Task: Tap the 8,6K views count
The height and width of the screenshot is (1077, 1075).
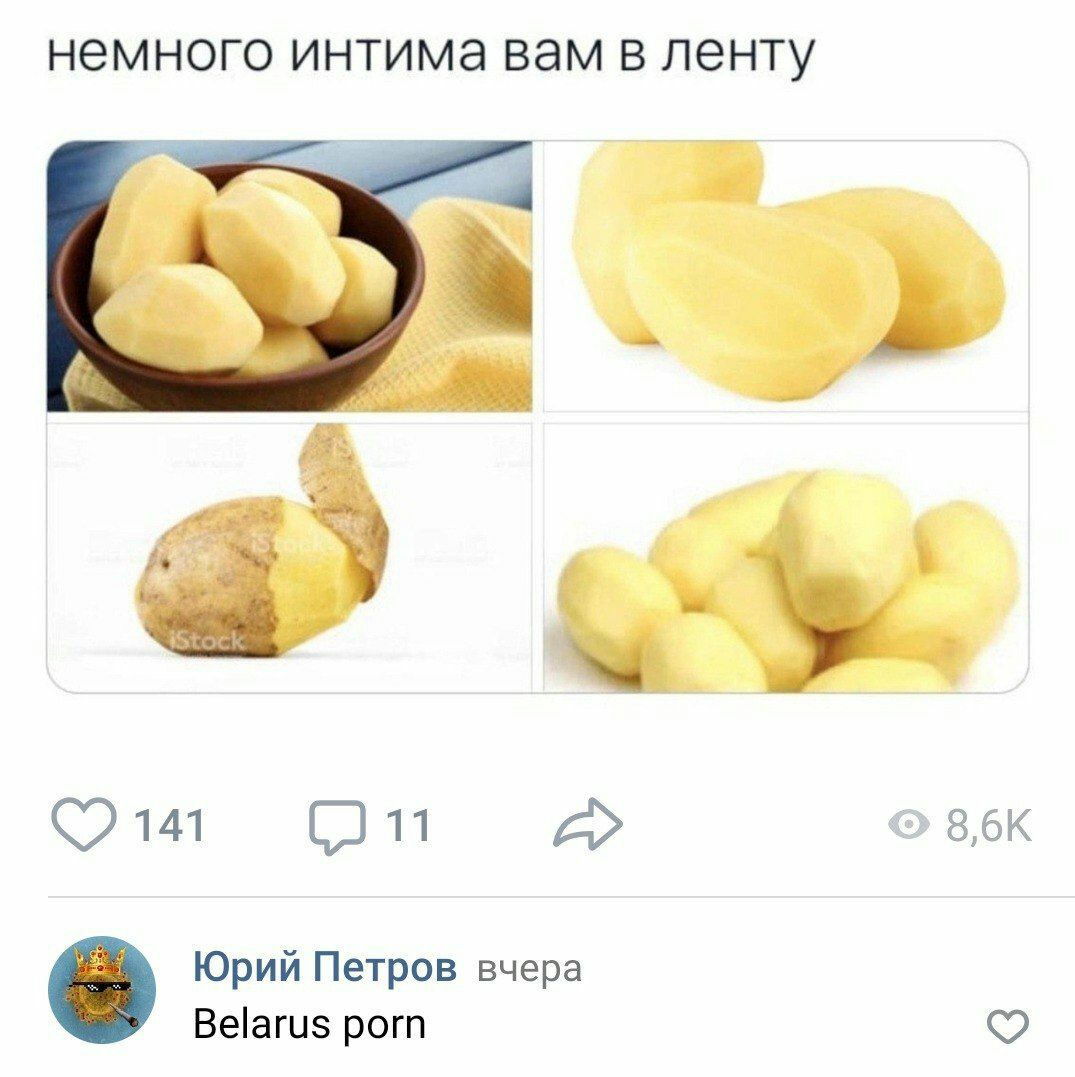Action: coord(988,826)
